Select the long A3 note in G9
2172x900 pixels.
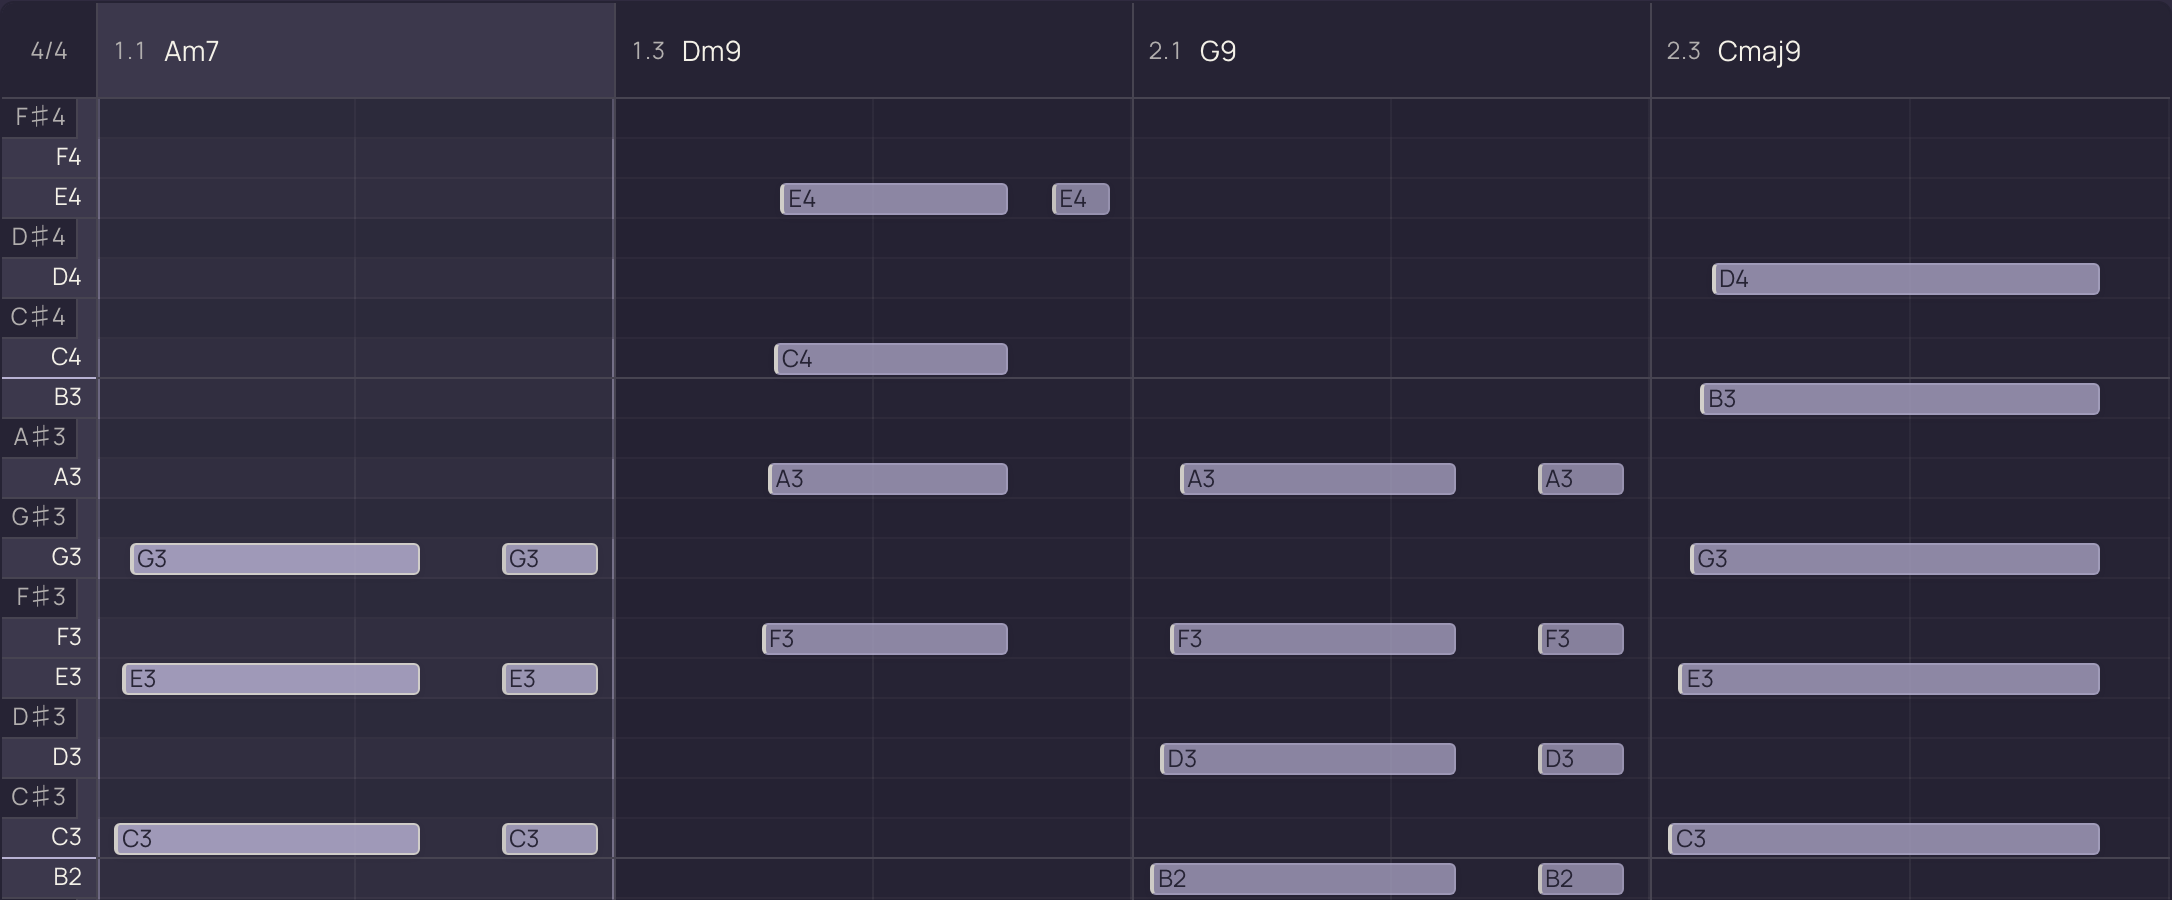click(1318, 479)
